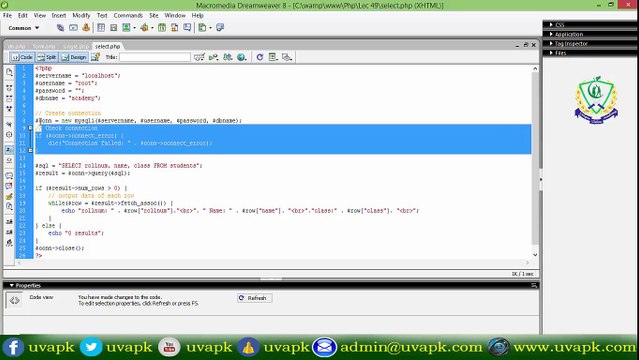The width and height of the screenshot is (639, 360).
Task: Click Open Documents in coding toolbar
Action: (x=9, y=73)
